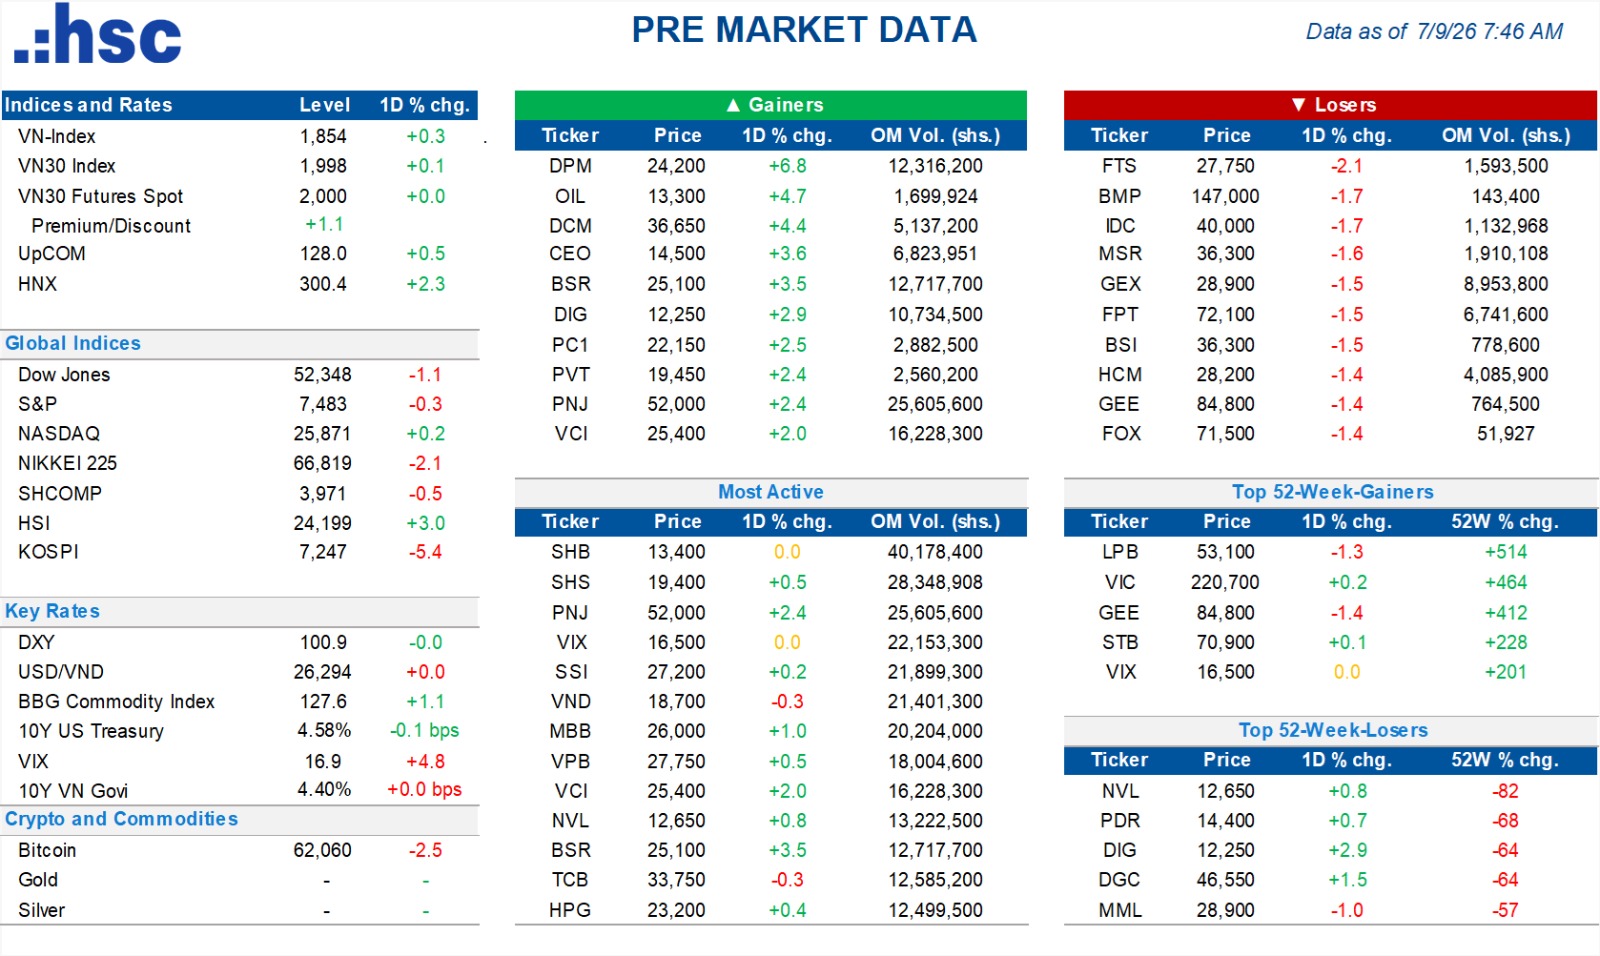Select HCM ticker in Losers table
The image size is (1600, 956).
(1120, 375)
